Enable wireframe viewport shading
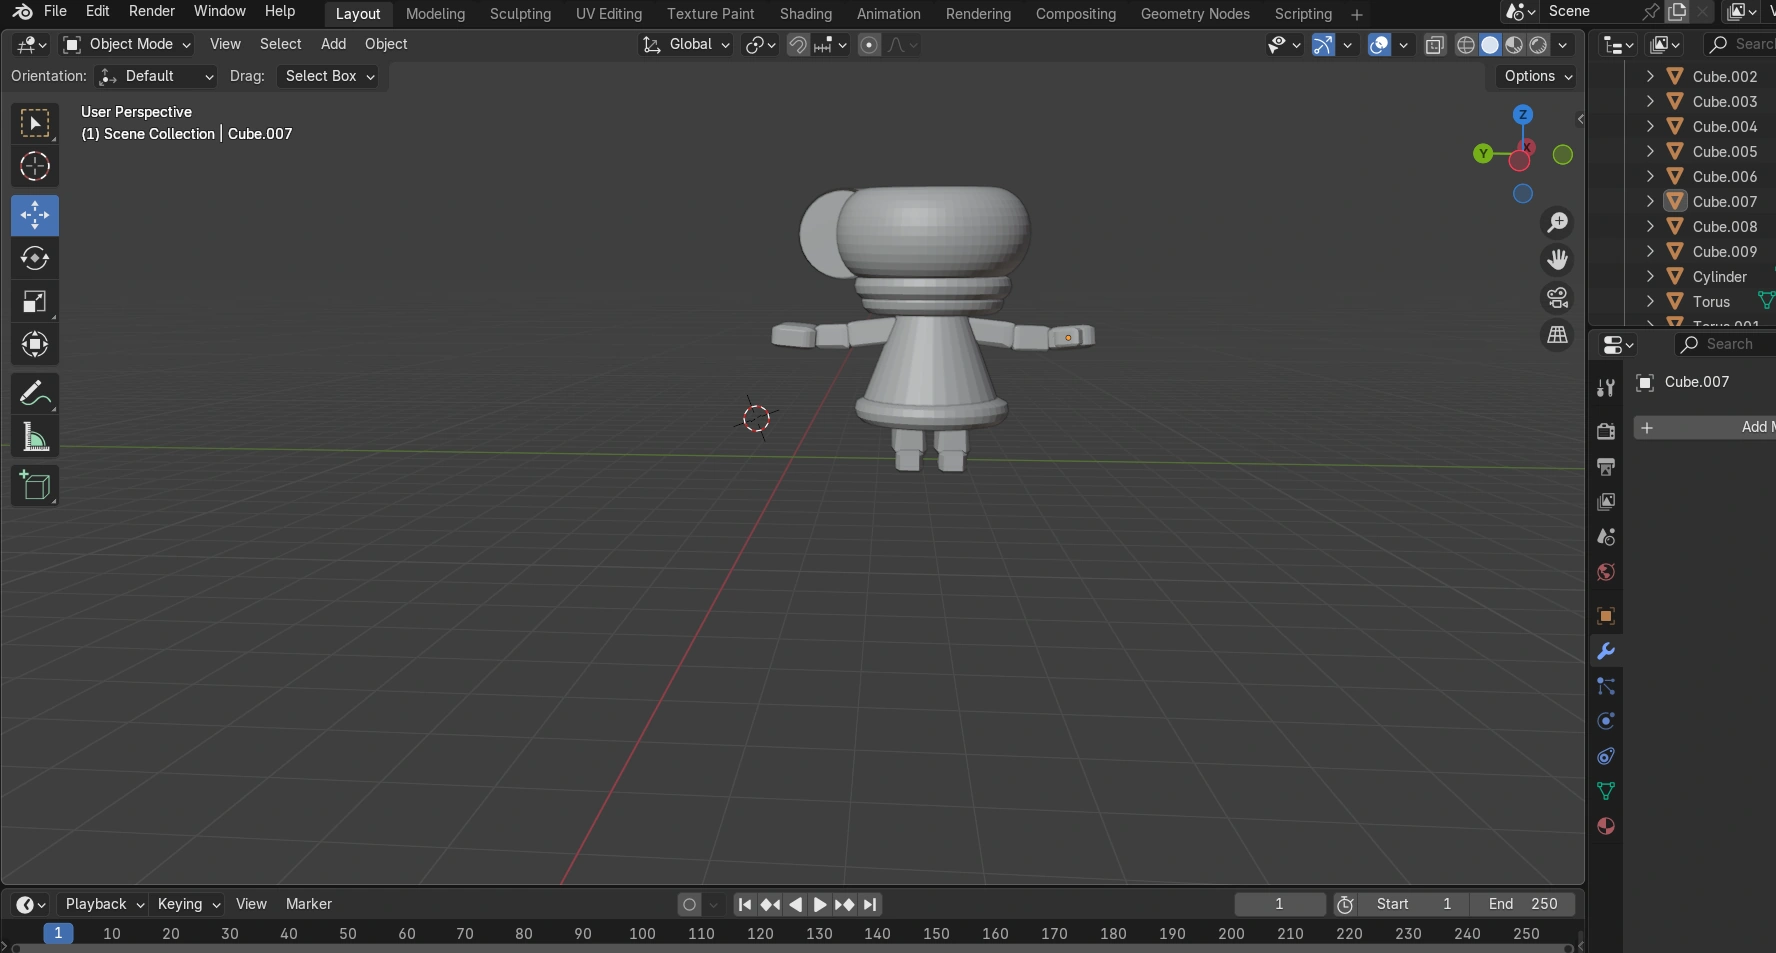Viewport: 1776px width, 953px height. 1465,45
